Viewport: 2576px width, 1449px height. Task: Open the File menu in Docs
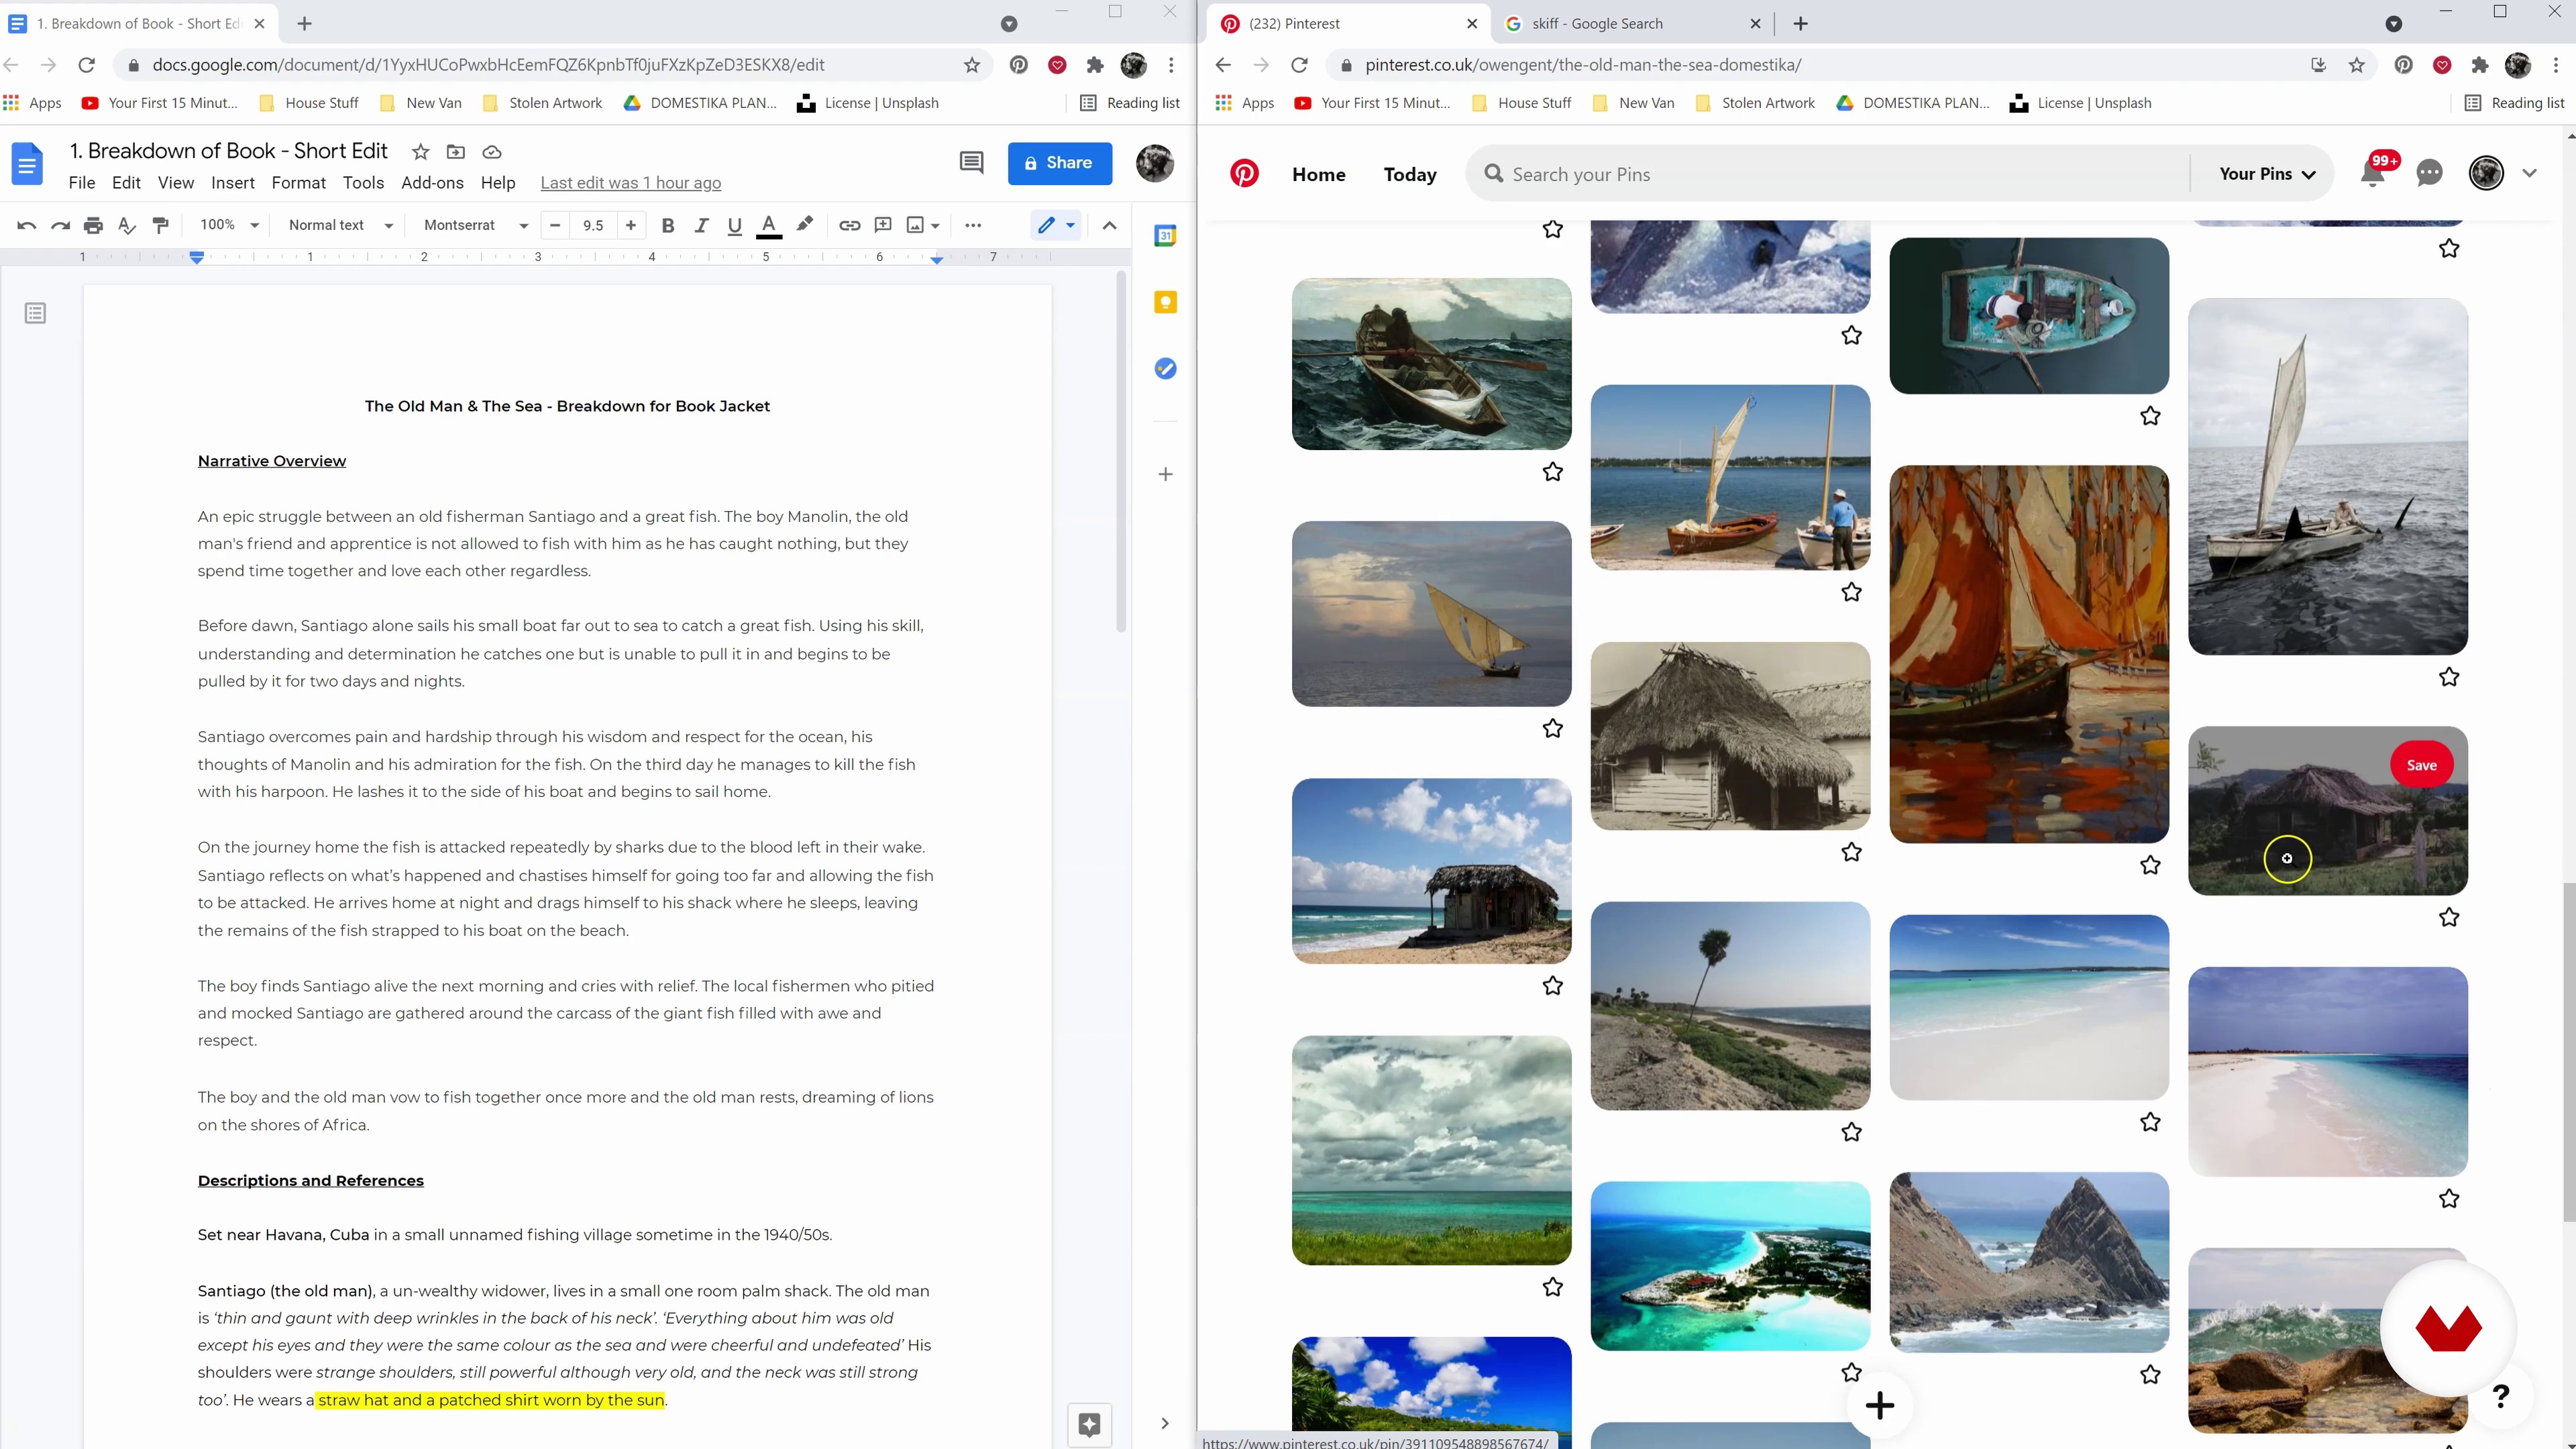coord(82,183)
